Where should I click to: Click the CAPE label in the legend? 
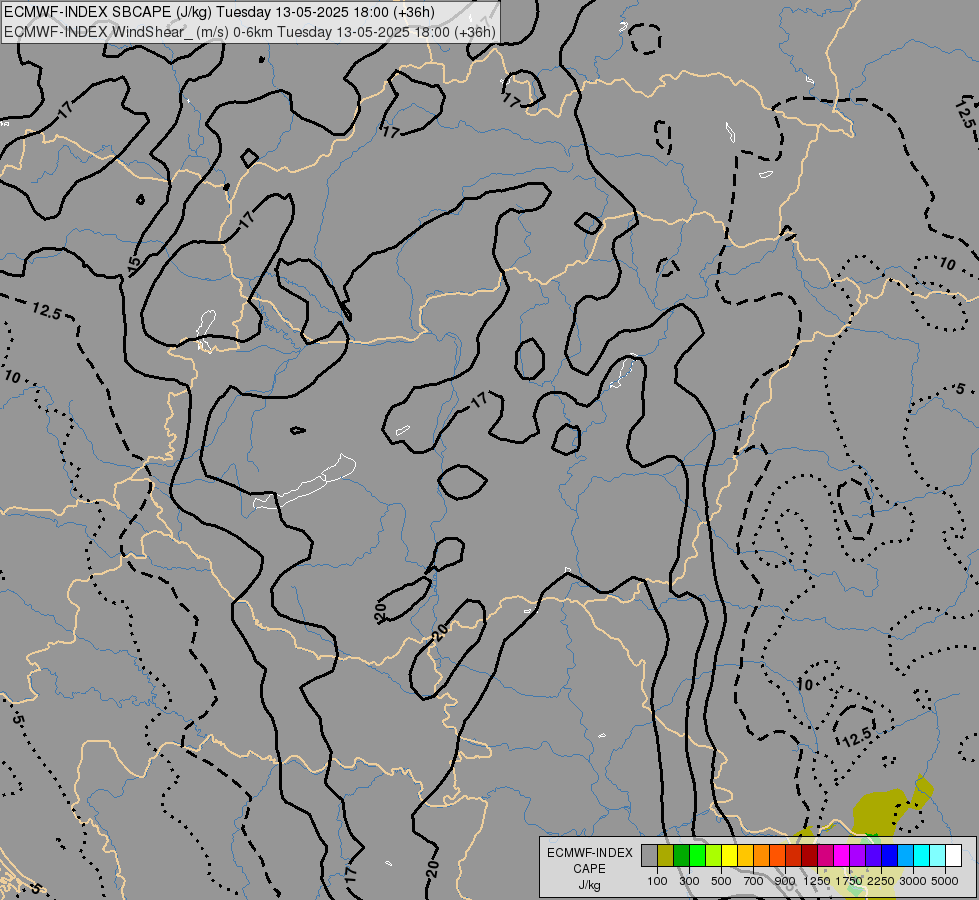[589, 869]
